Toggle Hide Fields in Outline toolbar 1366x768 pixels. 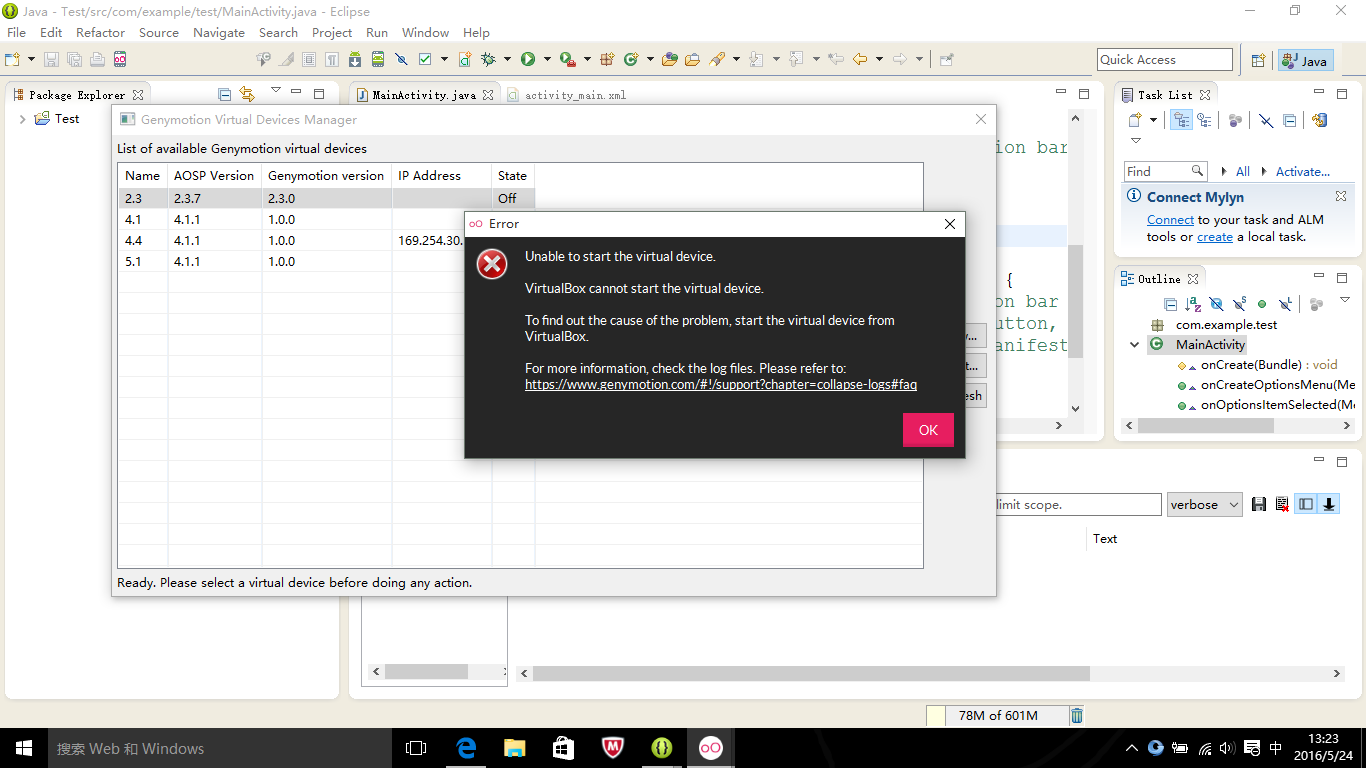tap(1217, 304)
